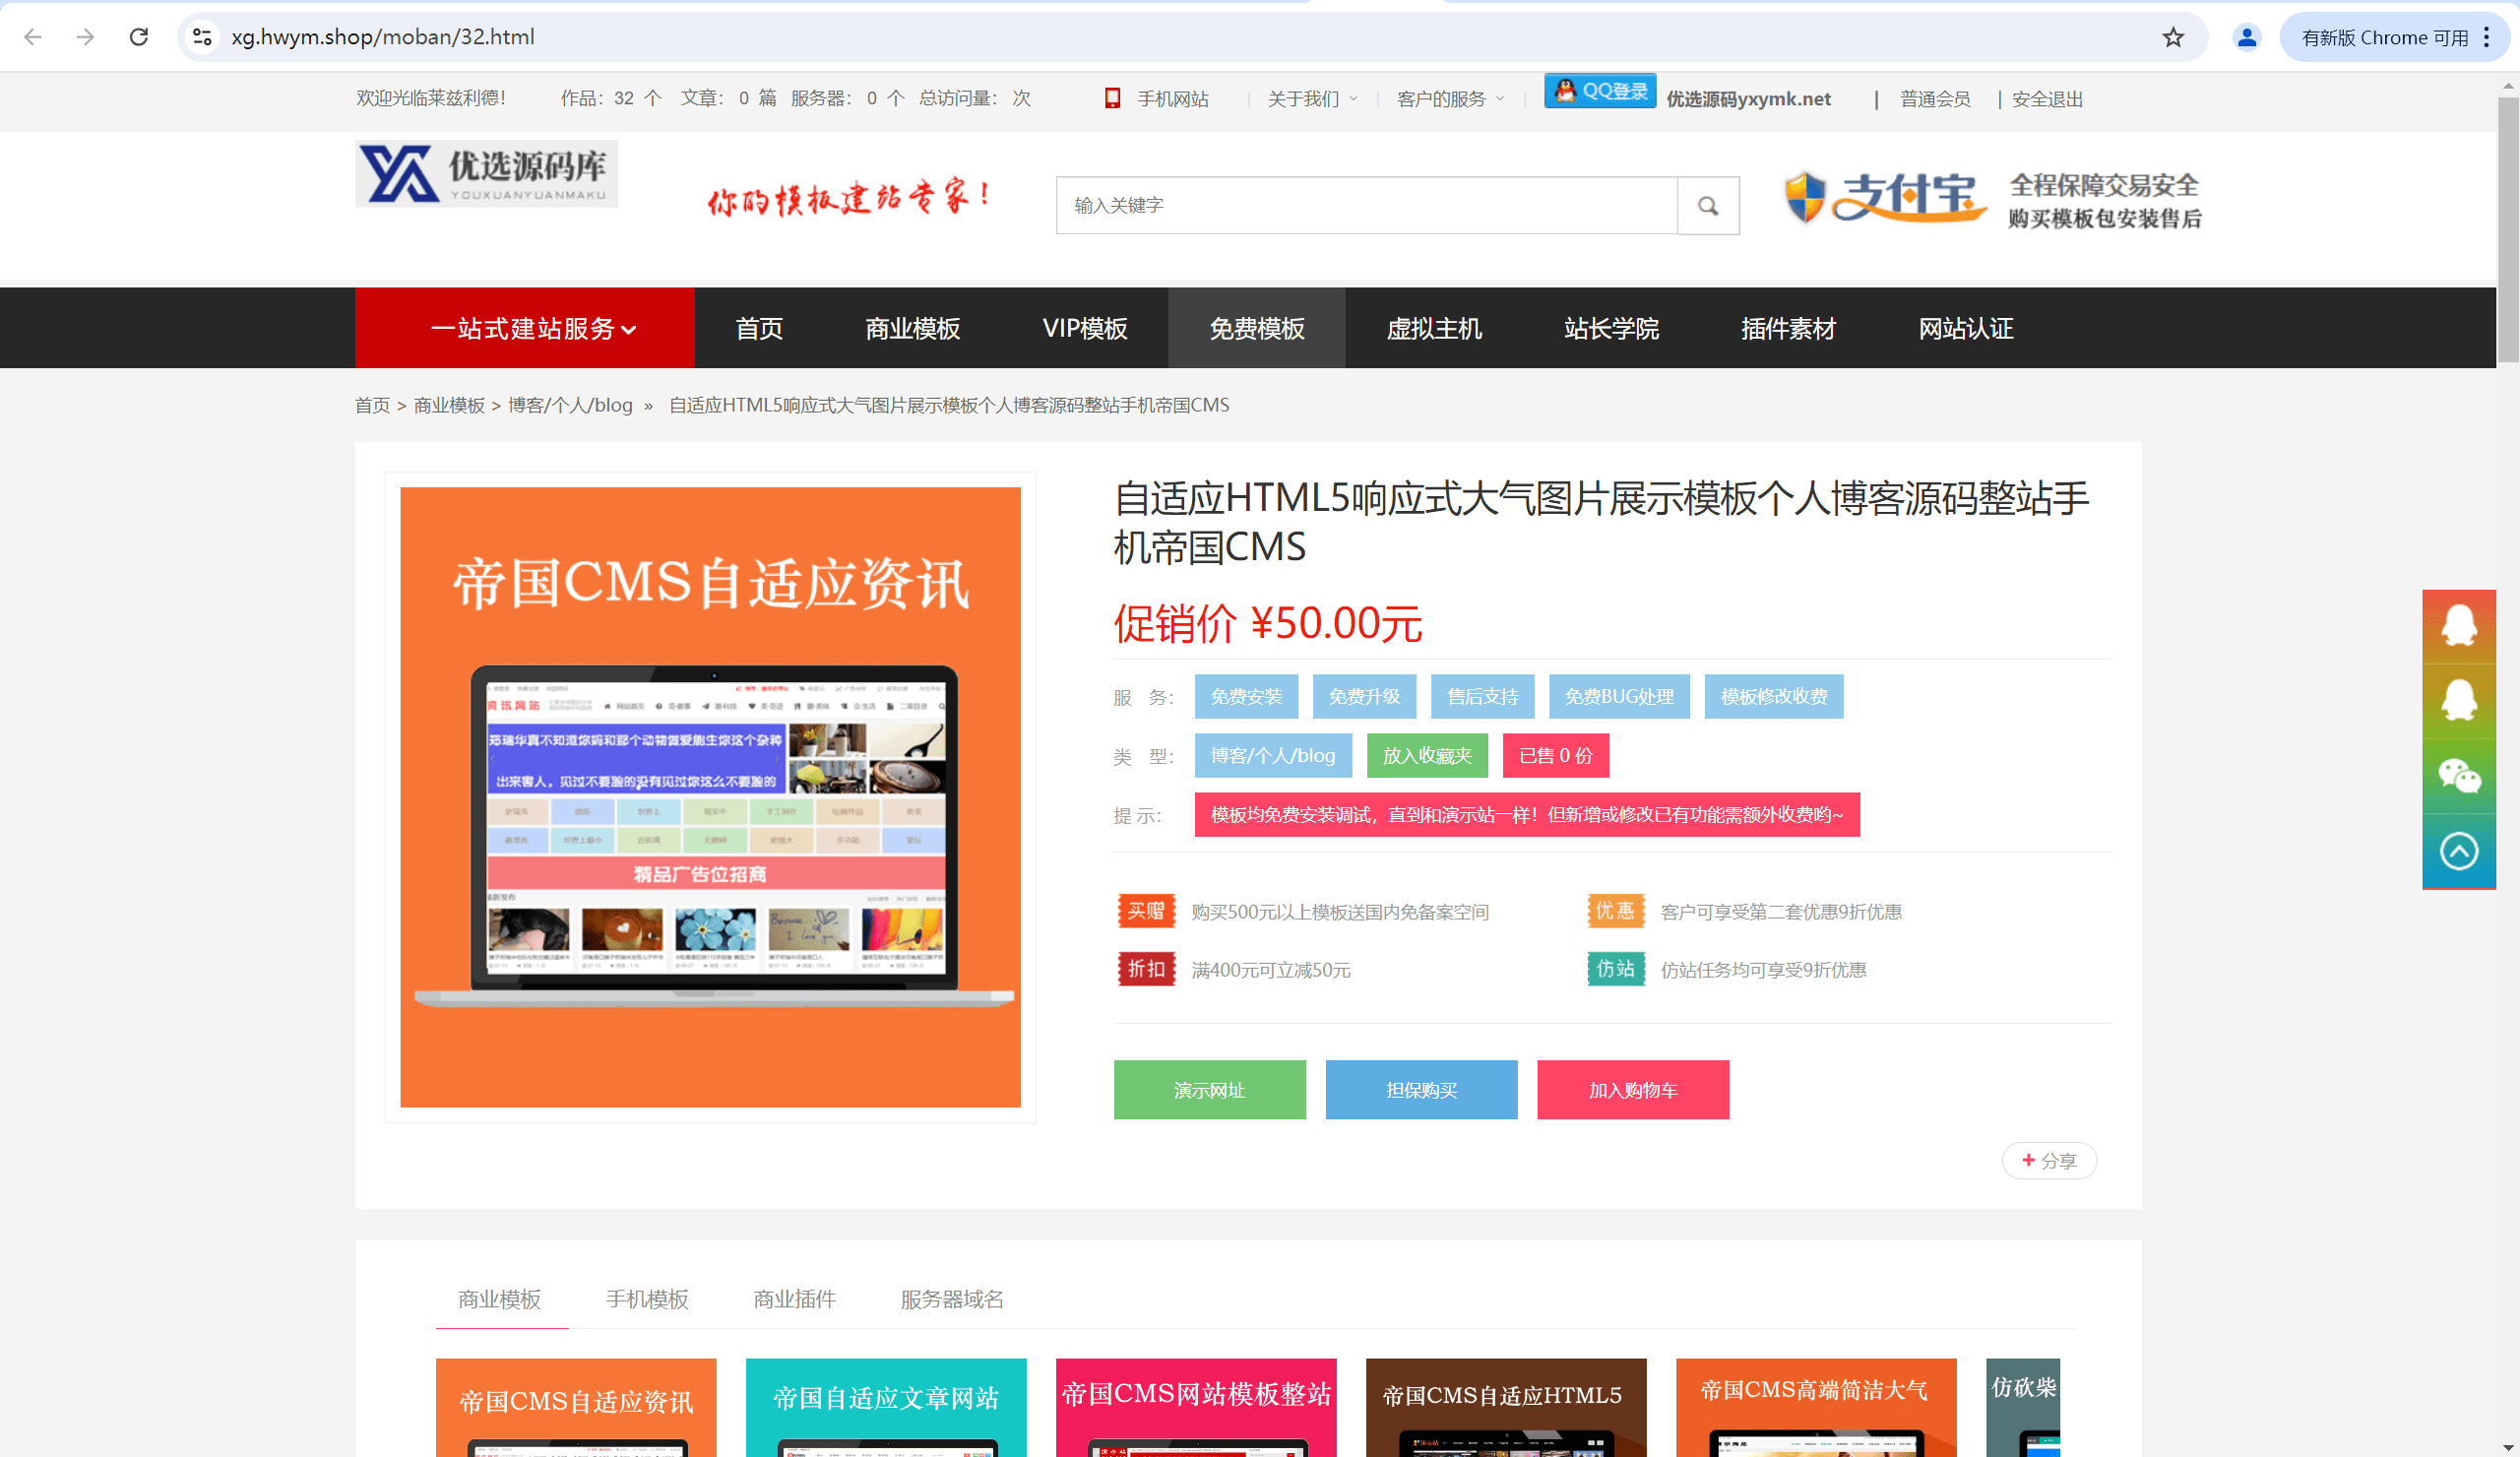Image resolution: width=2520 pixels, height=1457 pixels.
Task: Open site information icon in address bar
Action: tap(202, 37)
